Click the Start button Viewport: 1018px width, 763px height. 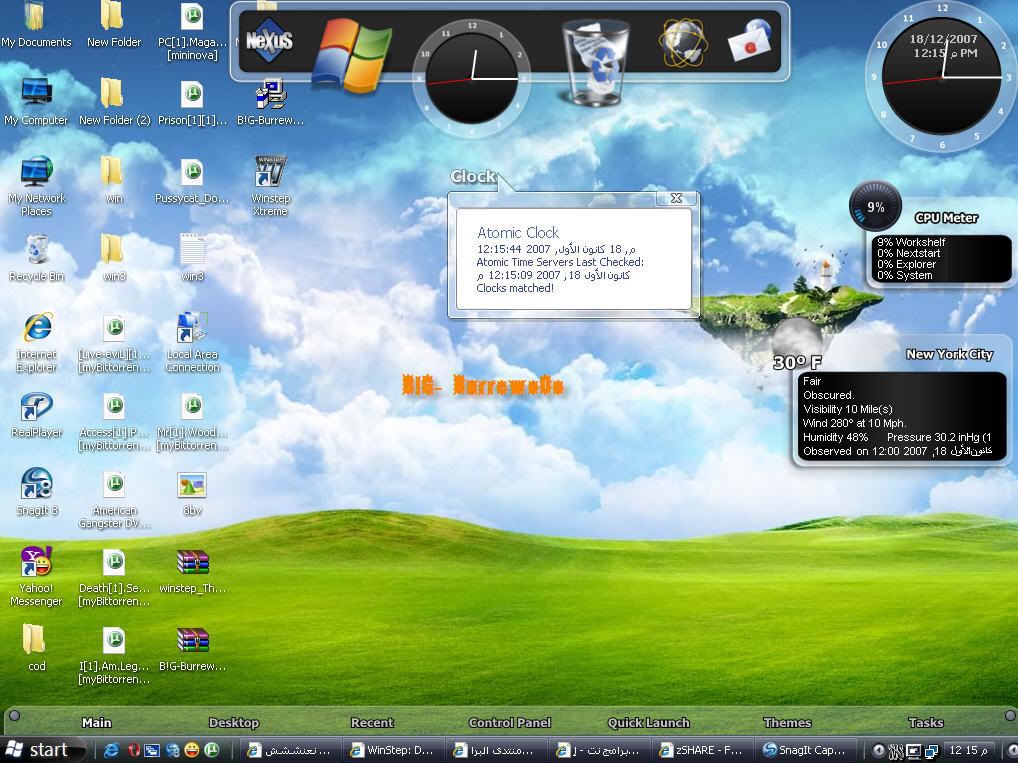click(x=40, y=750)
